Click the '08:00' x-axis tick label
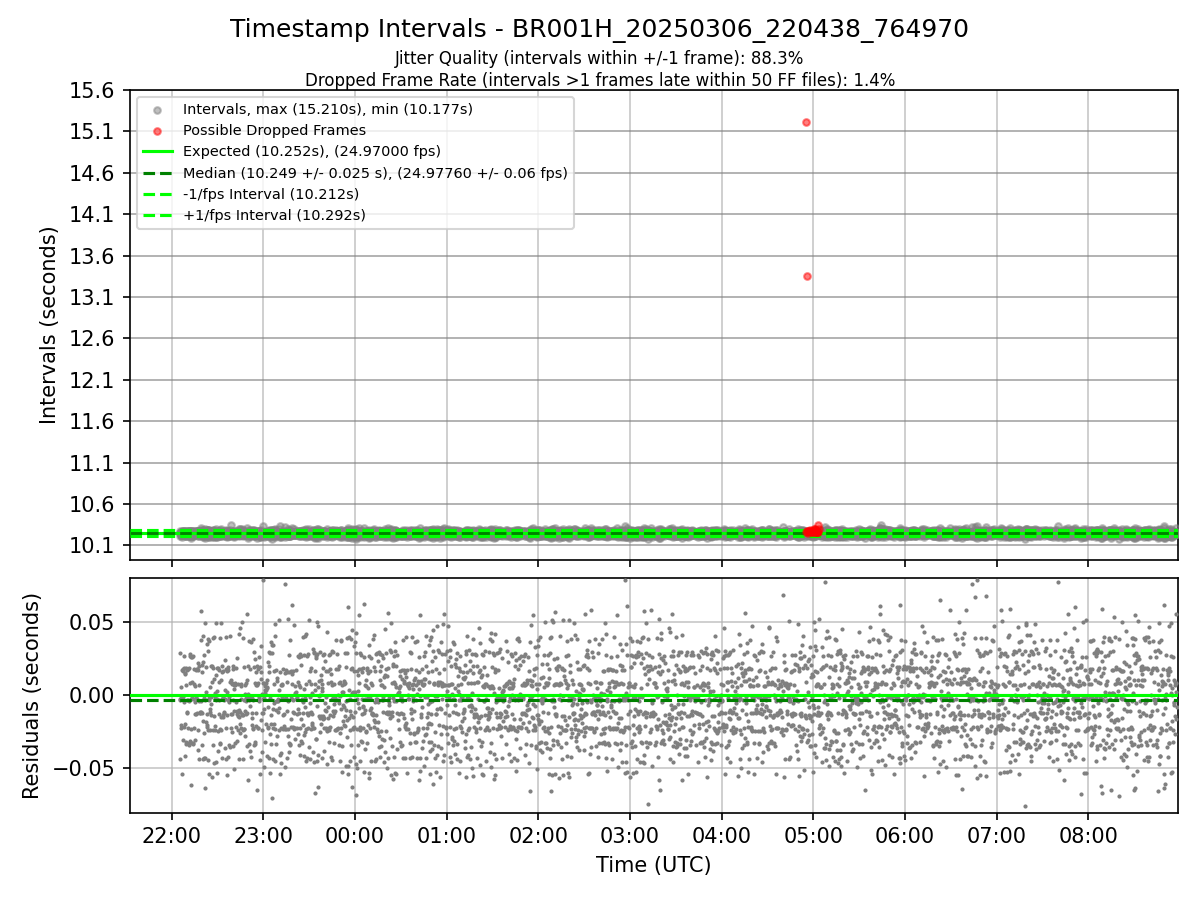 (x=1088, y=835)
